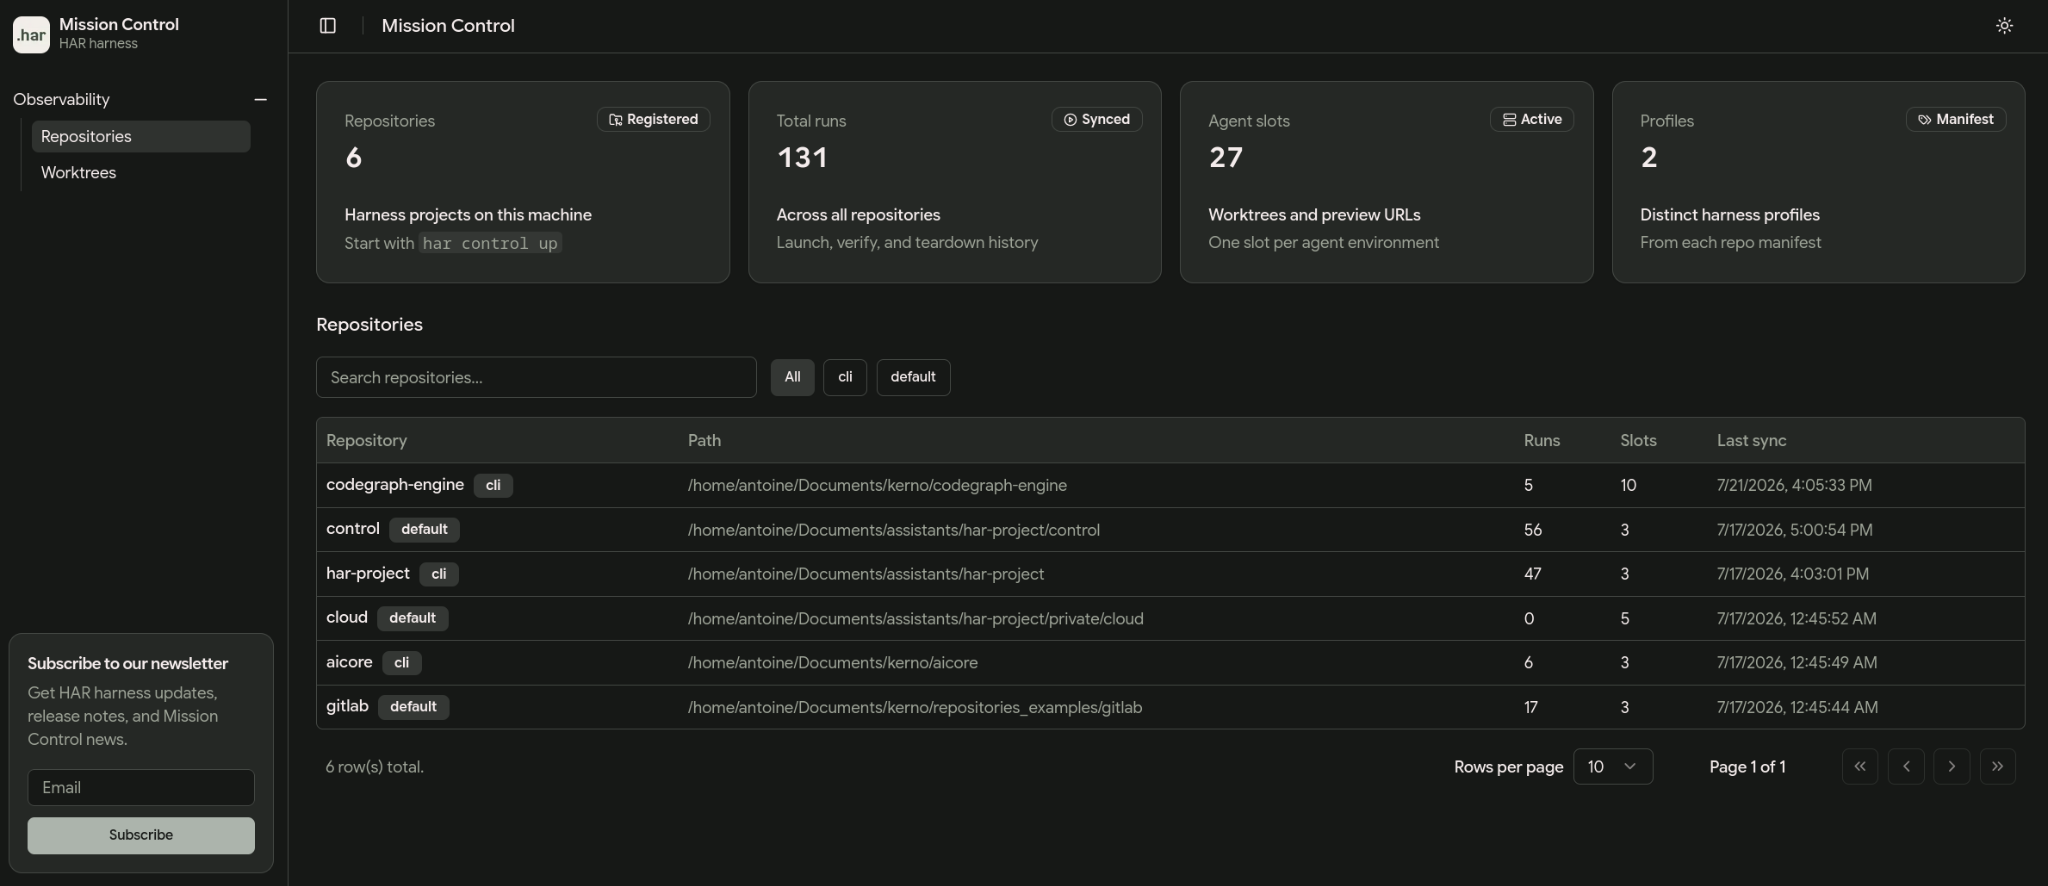Focus the Search repositories field
Image resolution: width=2048 pixels, height=886 pixels.
tap(536, 378)
